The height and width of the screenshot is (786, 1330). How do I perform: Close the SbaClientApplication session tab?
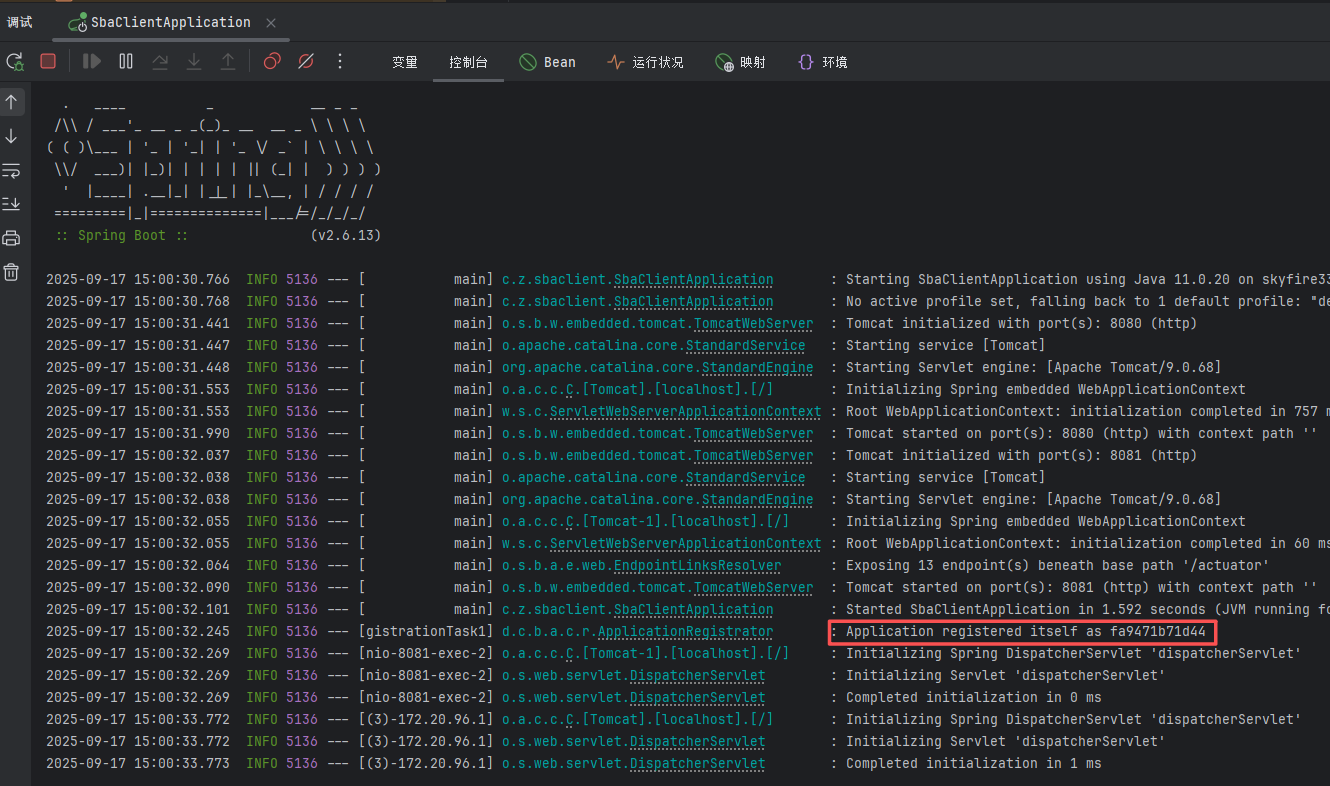270,22
